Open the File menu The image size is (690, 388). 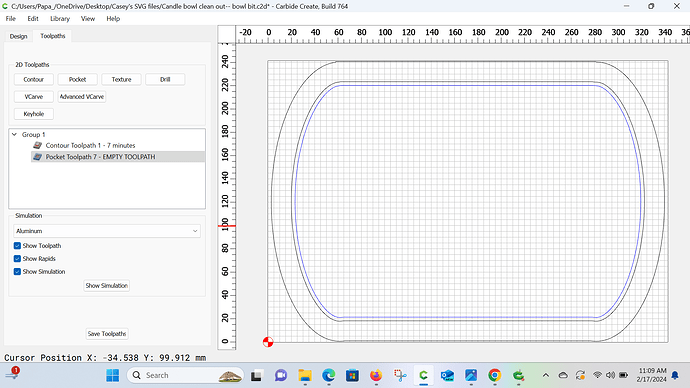click(x=11, y=18)
